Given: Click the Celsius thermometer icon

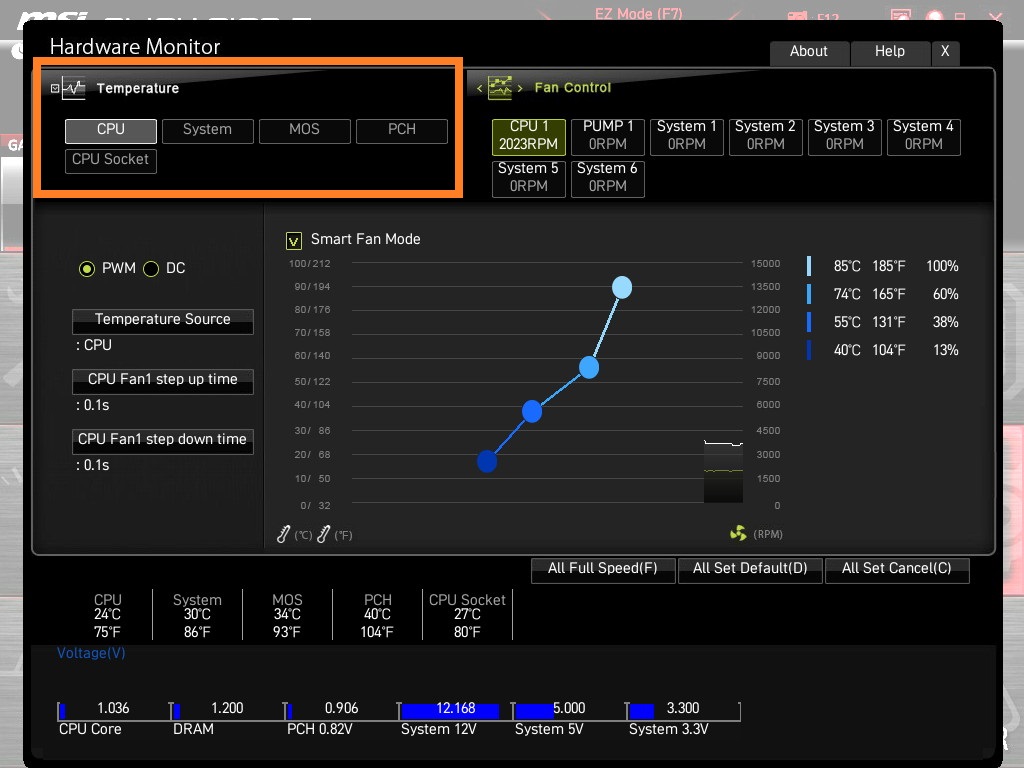Looking at the screenshot, I should pos(283,534).
